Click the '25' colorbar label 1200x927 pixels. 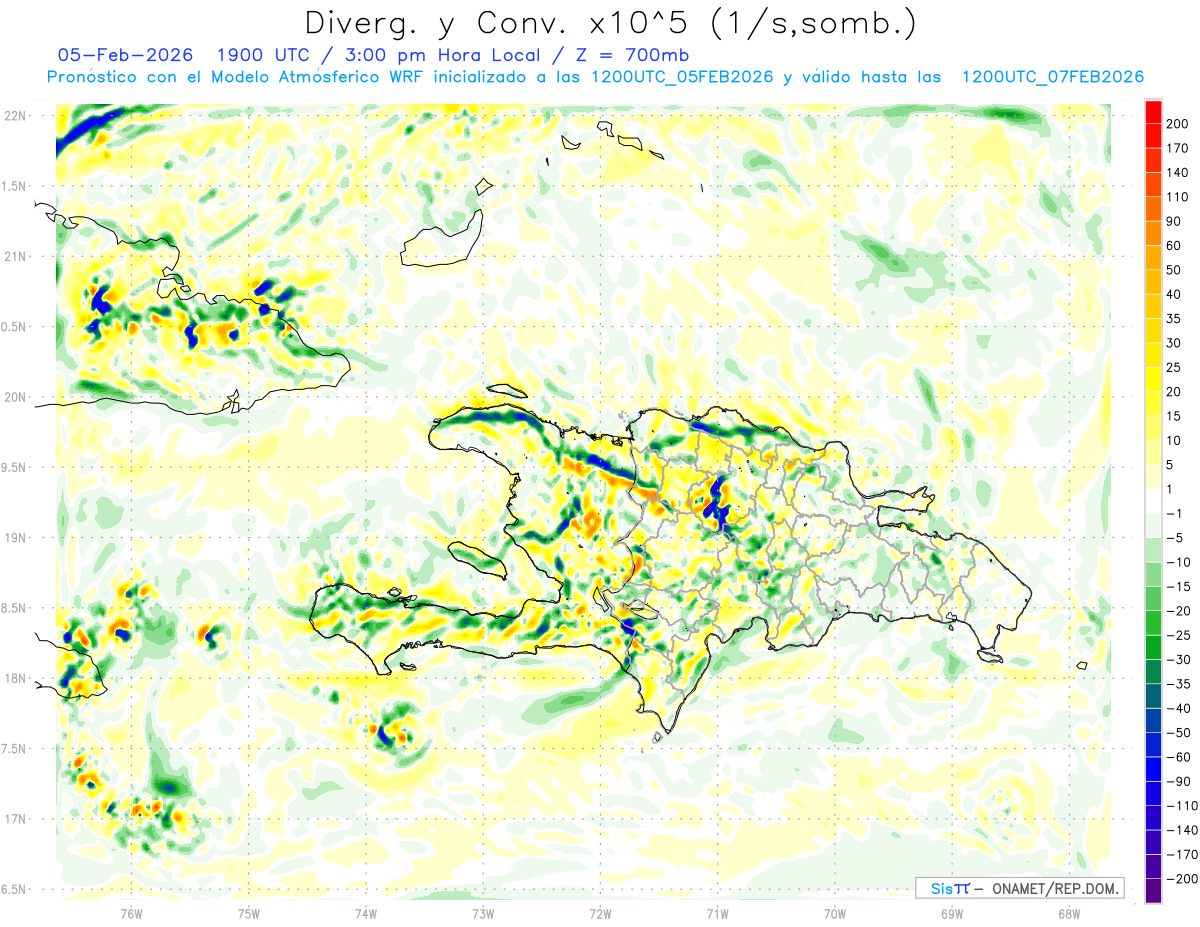[1174, 367]
